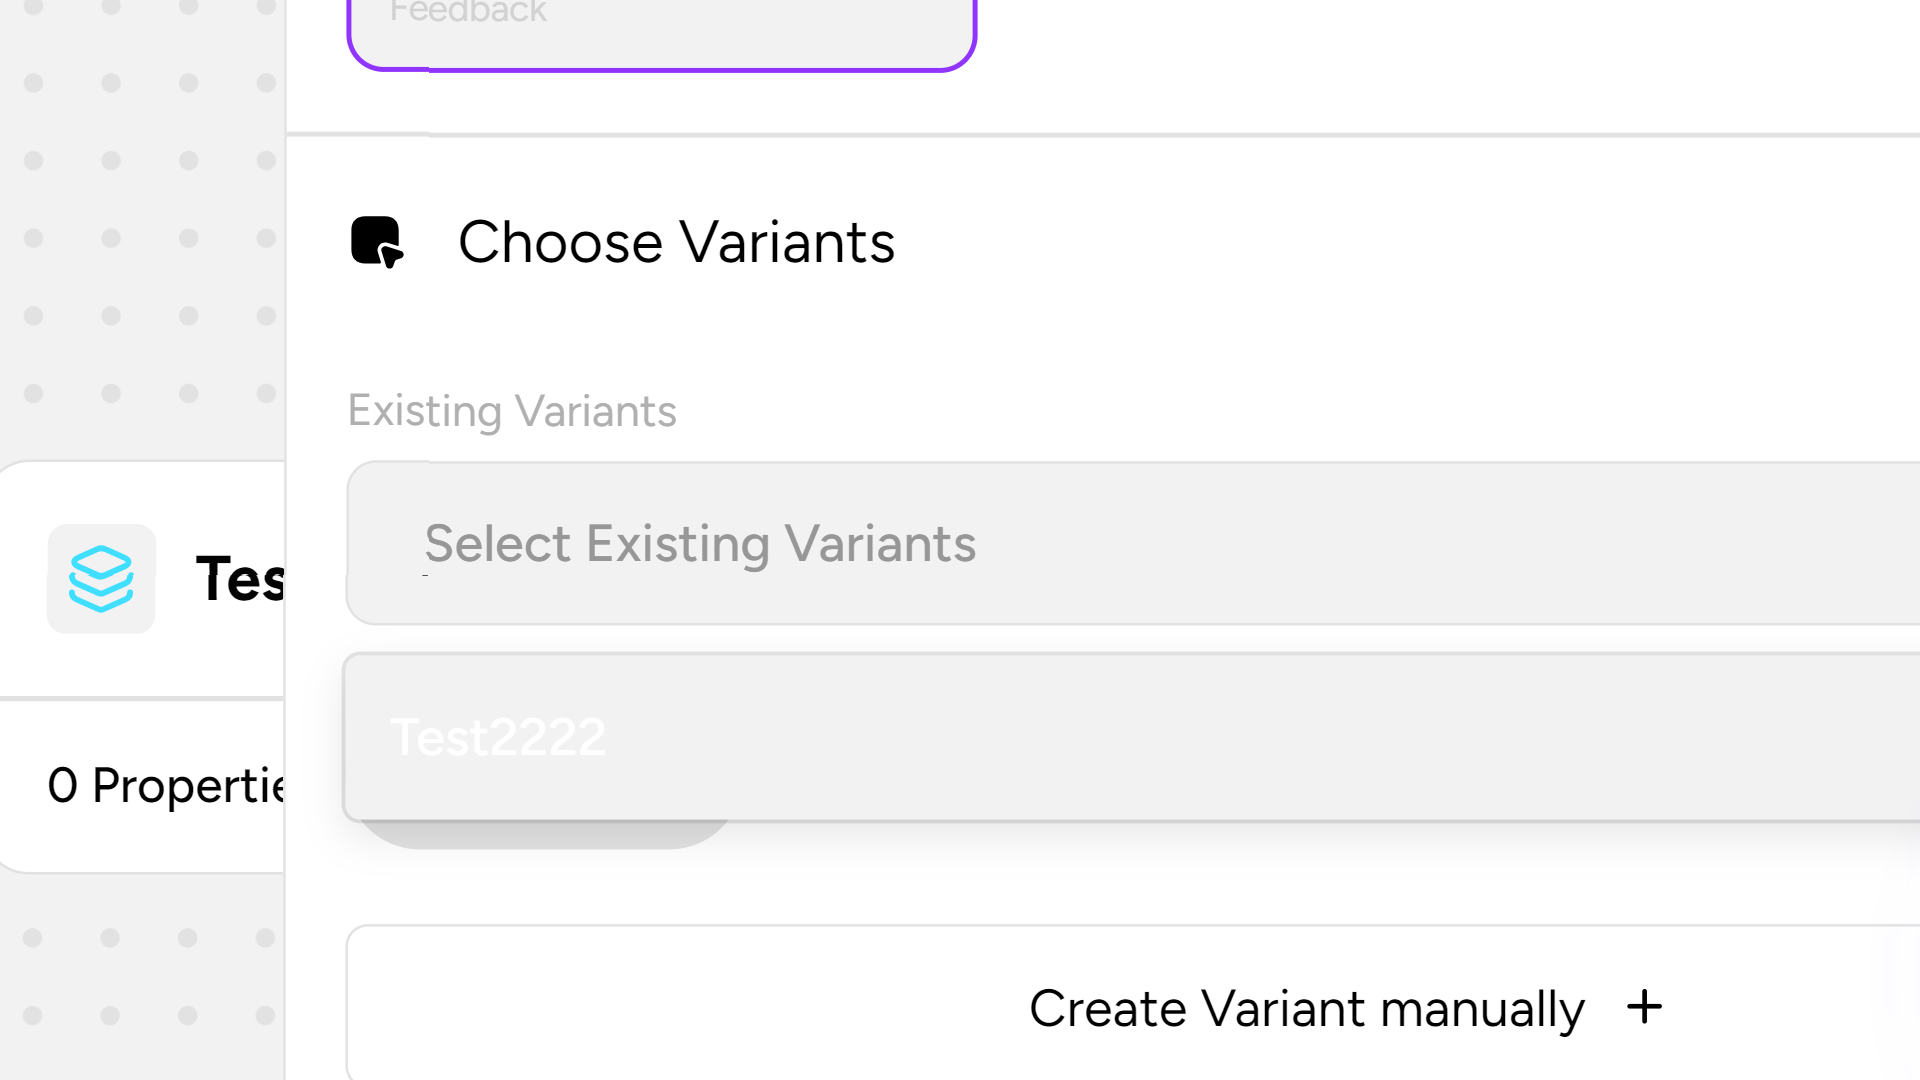This screenshot has width=1920, height=1080.
Task: Click the Select Existing Variants placeholder text
Action: [700, 544]
